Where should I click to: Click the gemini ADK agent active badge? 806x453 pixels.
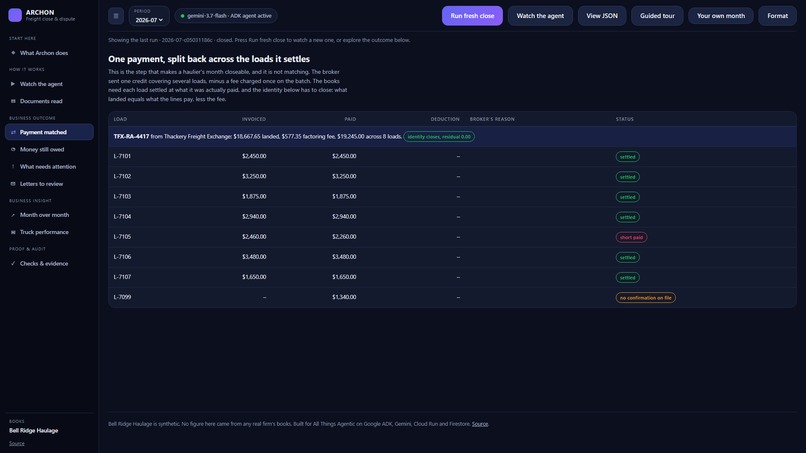pyautogui.click(x=226, y=16)
